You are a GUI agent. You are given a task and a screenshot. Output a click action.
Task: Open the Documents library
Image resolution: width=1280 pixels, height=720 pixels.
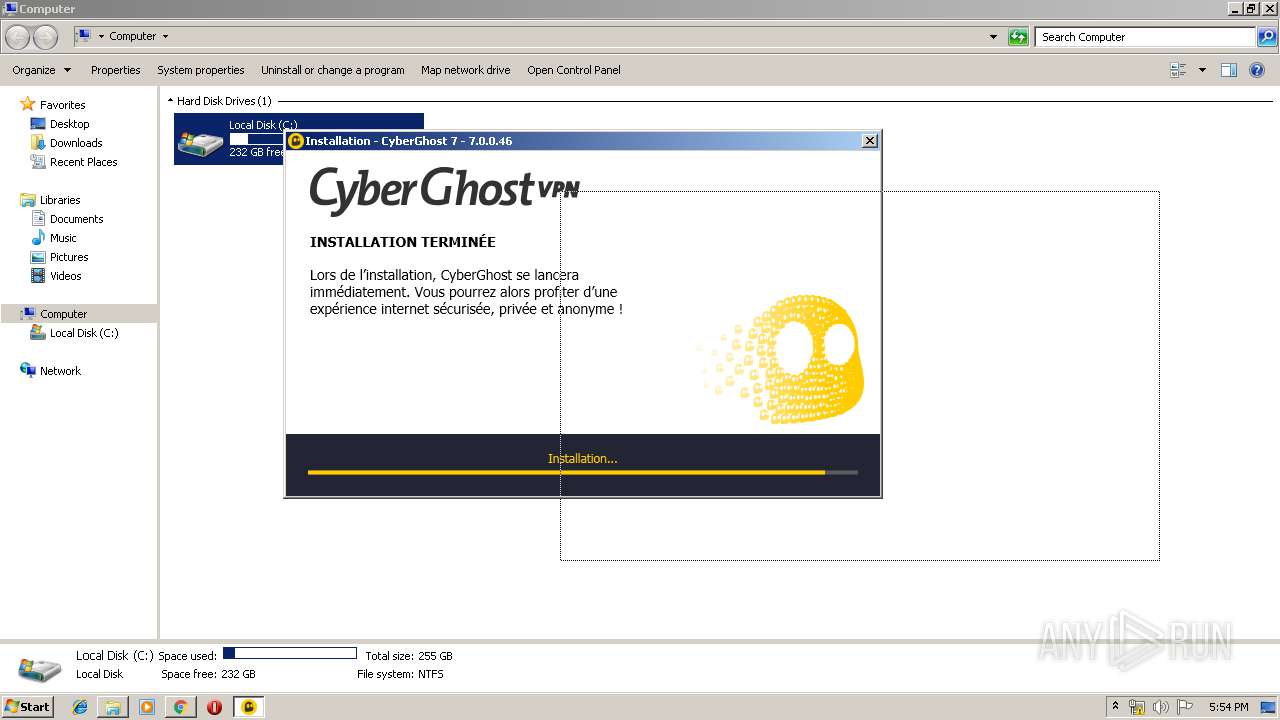76,219
